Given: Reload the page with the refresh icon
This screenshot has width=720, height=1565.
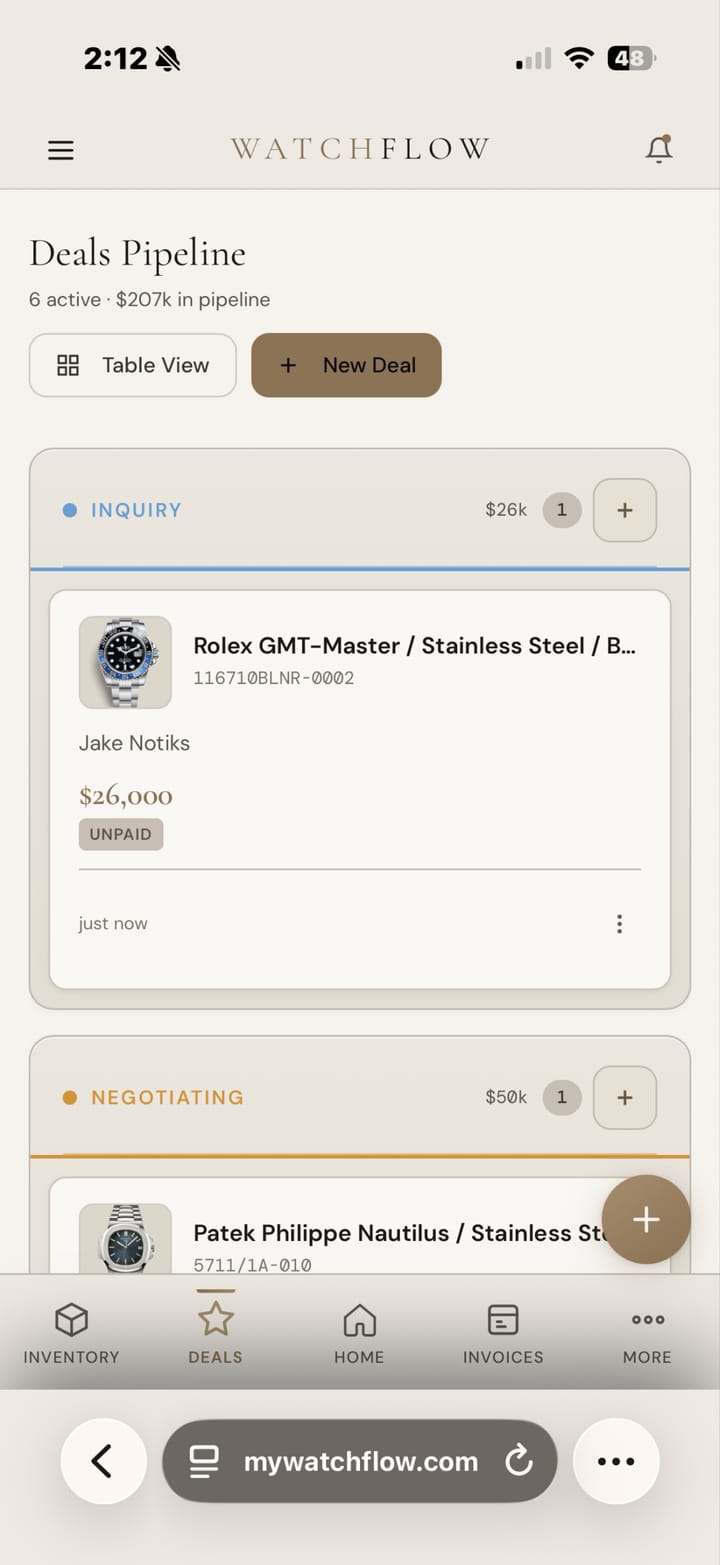Looking at the screenshot, I should [x=519, y=1461].
